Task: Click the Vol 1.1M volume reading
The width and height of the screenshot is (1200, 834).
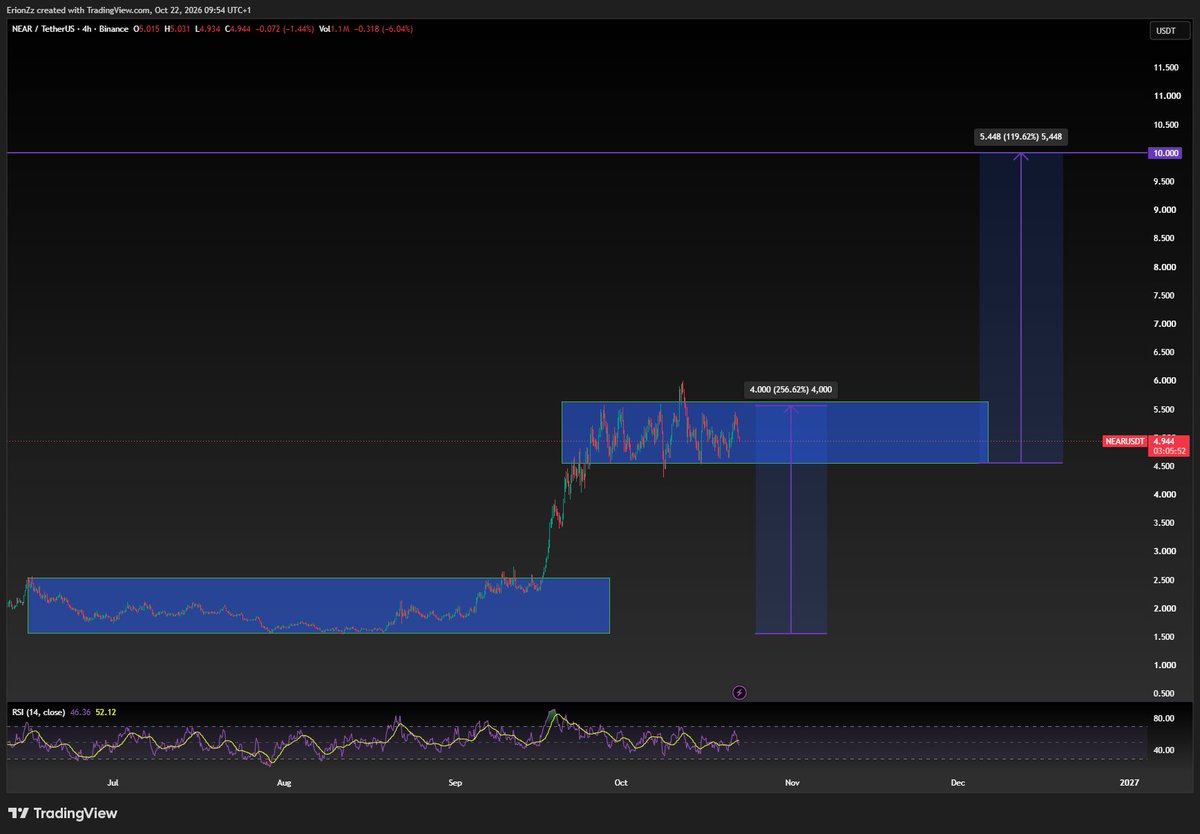Action: click(334, 29)
